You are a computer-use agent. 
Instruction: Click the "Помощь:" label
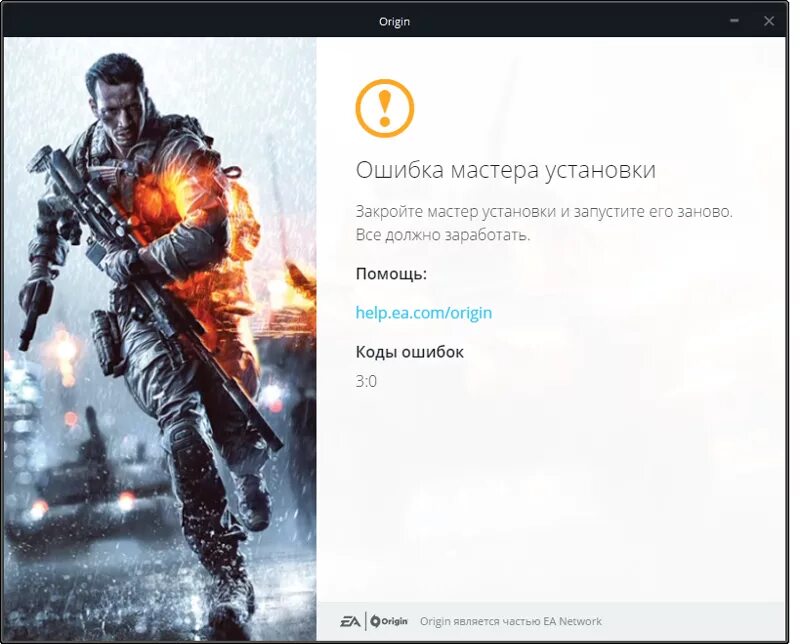391,274
